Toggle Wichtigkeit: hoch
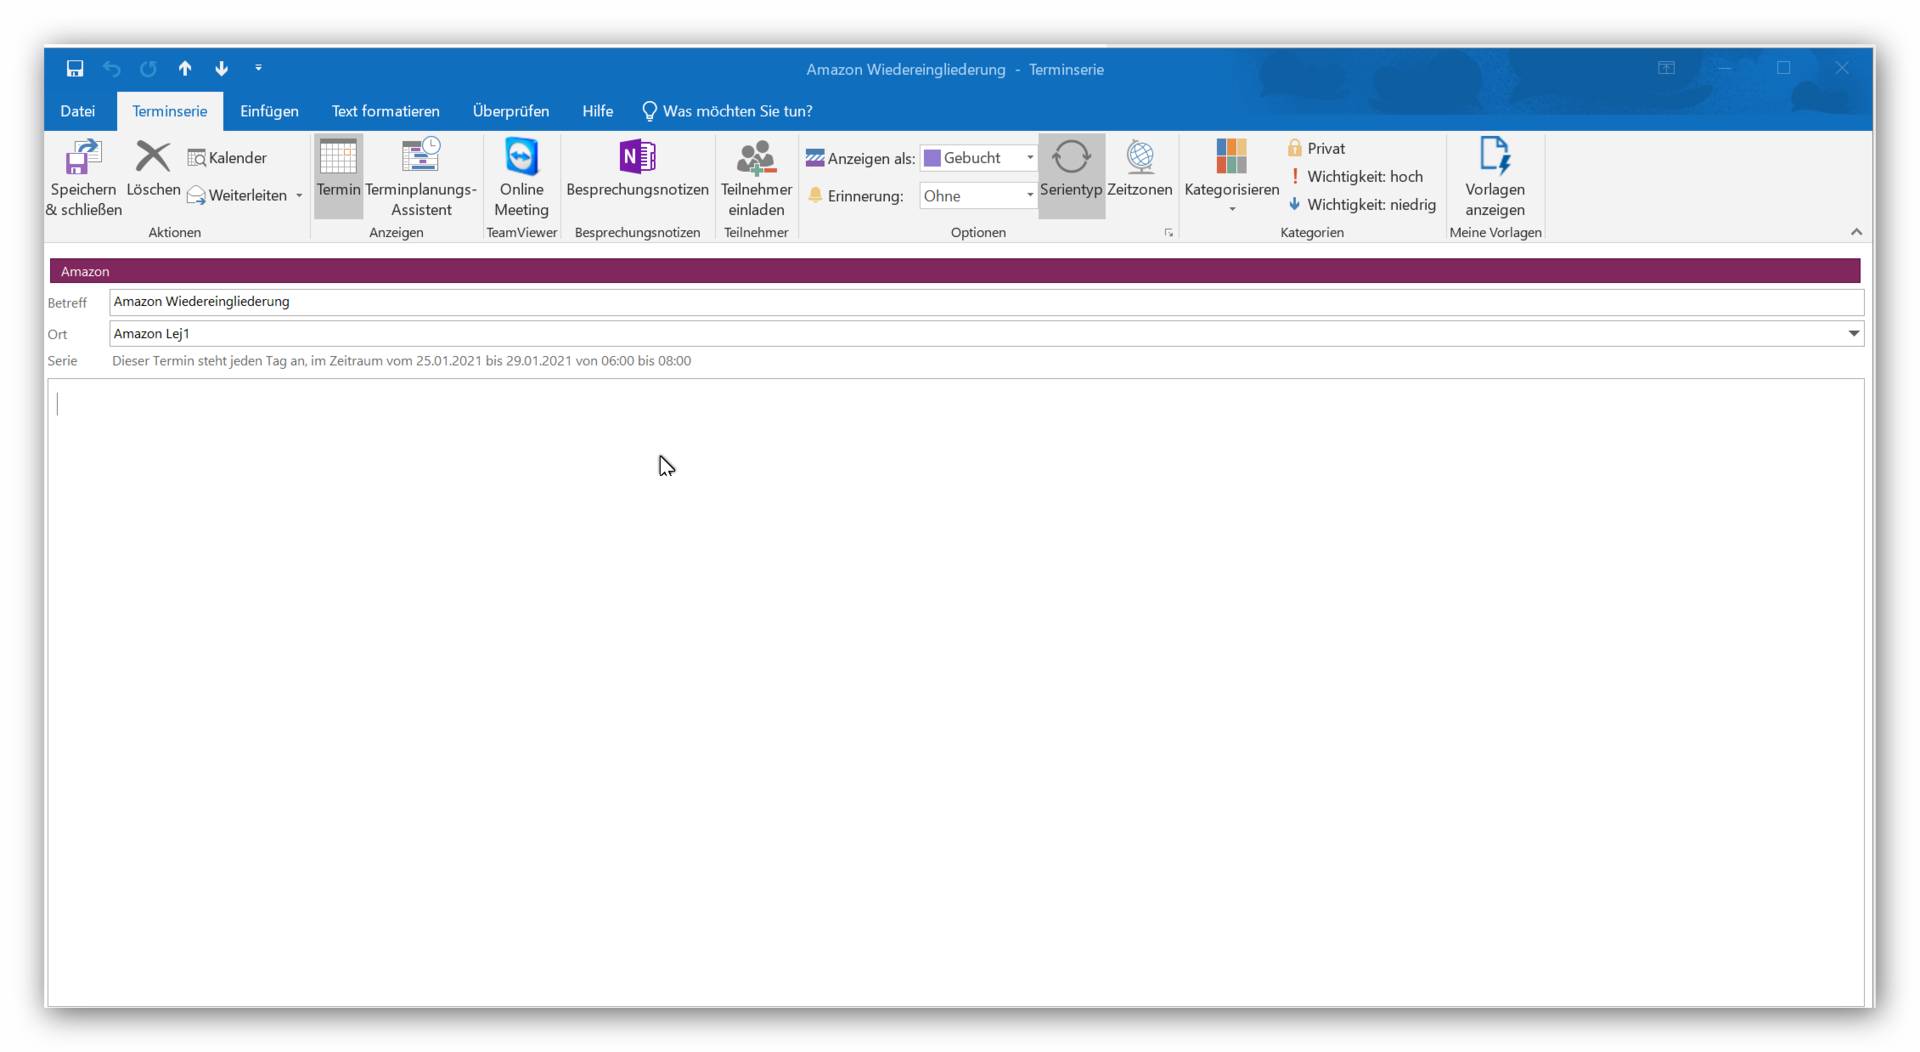 click(x=1355, y=176)
